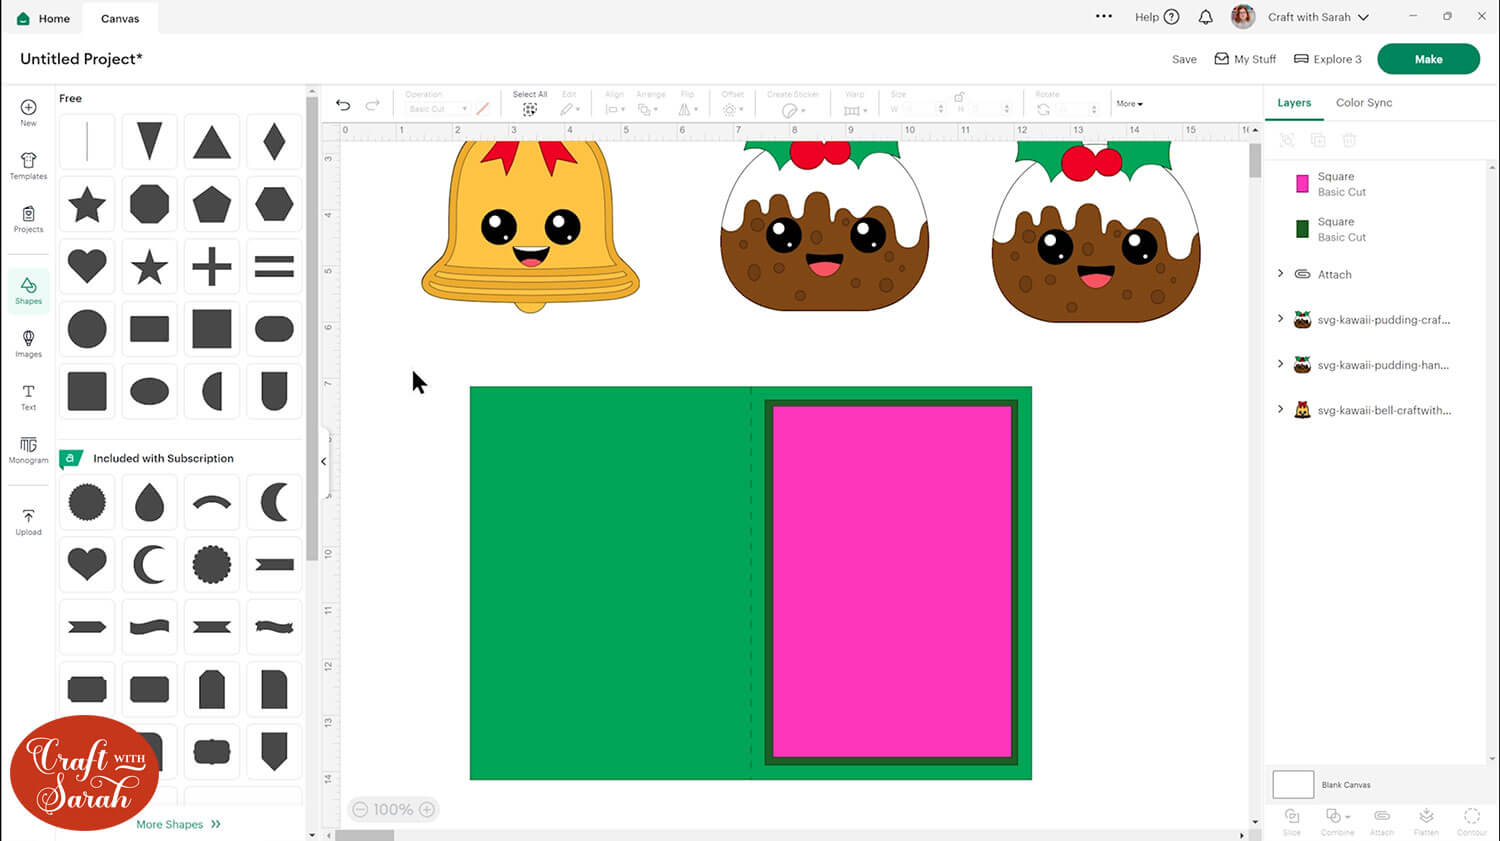Expand the Attach layer group

1280,274
